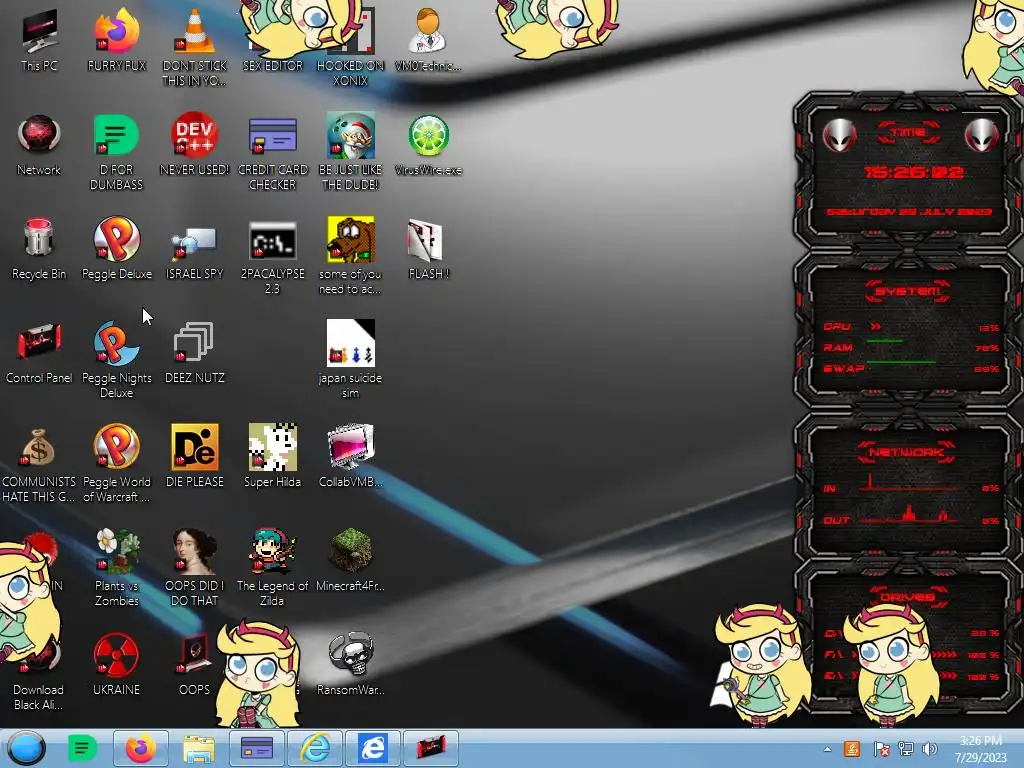Screen dimensions: 1024x768
Task: Click the SWAP usage bar in SYSTEM gadget
Action: (901, 362)
